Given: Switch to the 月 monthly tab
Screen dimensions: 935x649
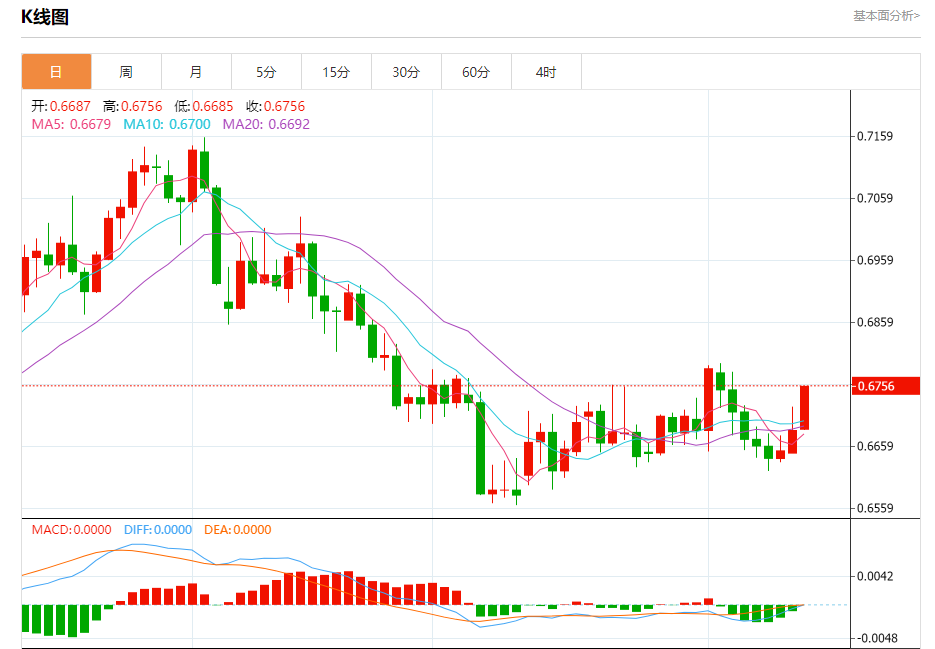Looking at the screenshot, I should 196,72.
